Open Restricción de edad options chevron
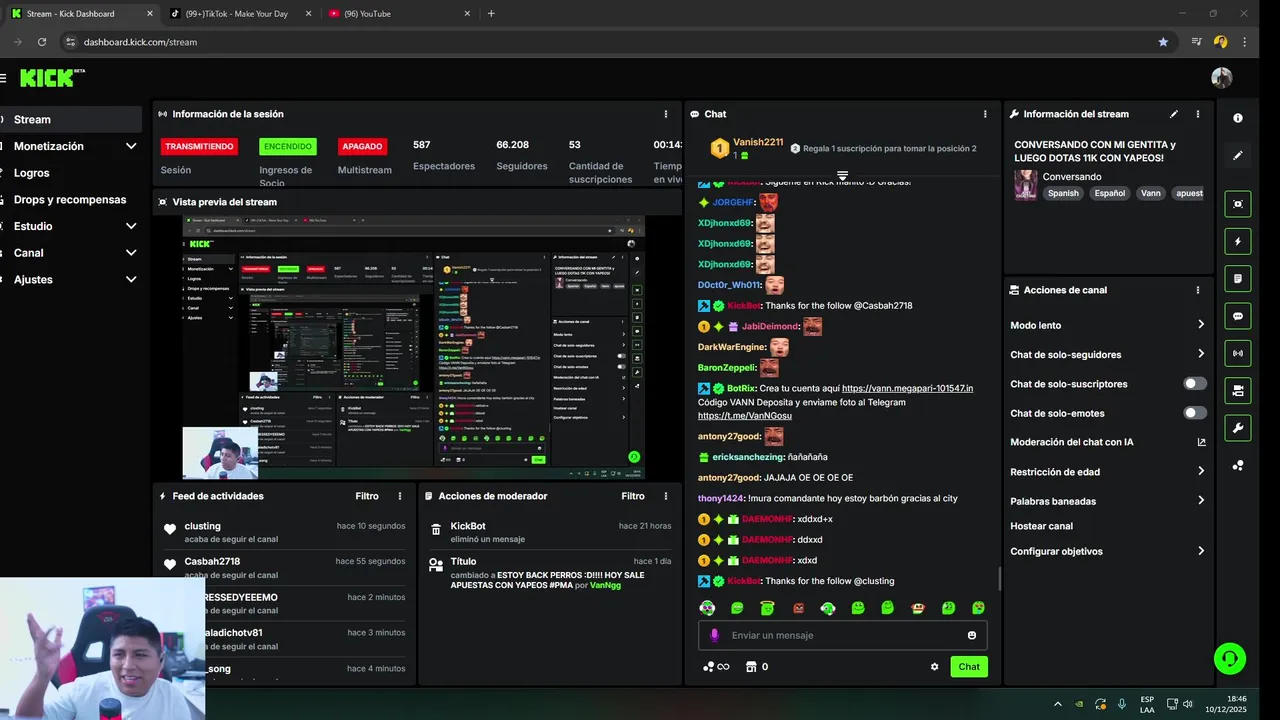This screenshot has width=1280, height=720. pyautogui.click(x=1201, y=471)
